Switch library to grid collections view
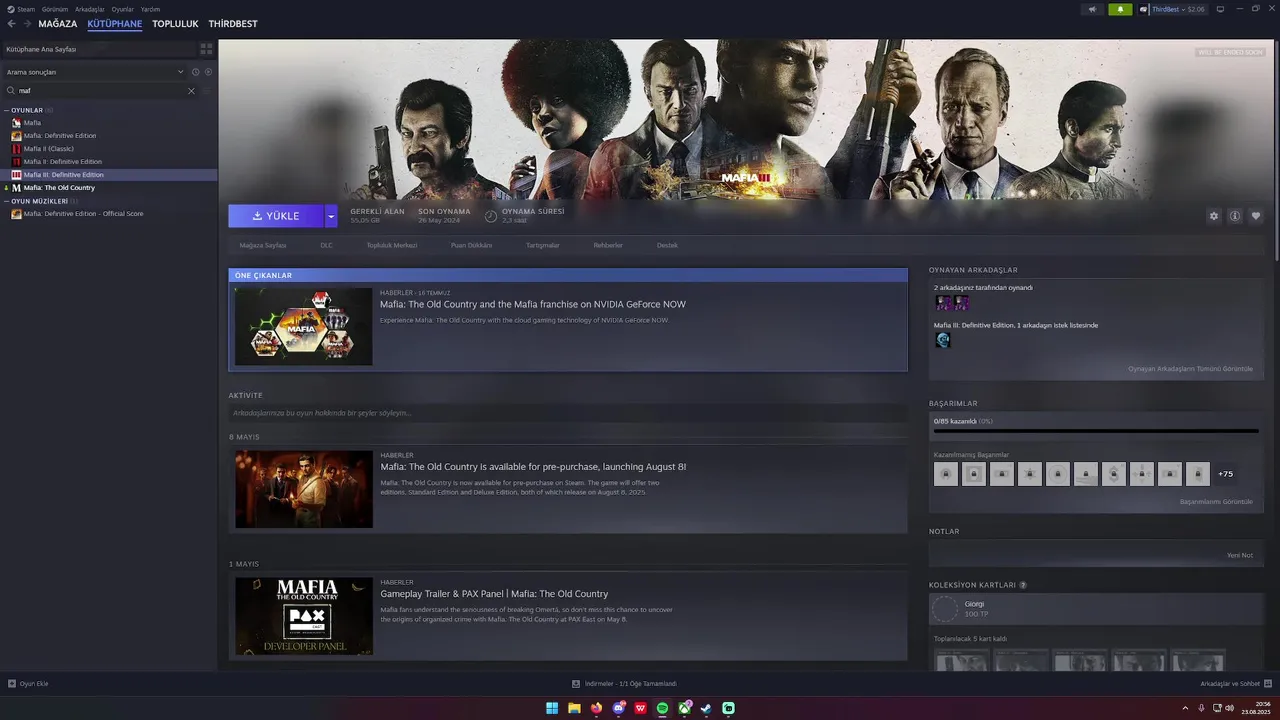Screen dimensions: 1280x720 (x=206, y=48)
